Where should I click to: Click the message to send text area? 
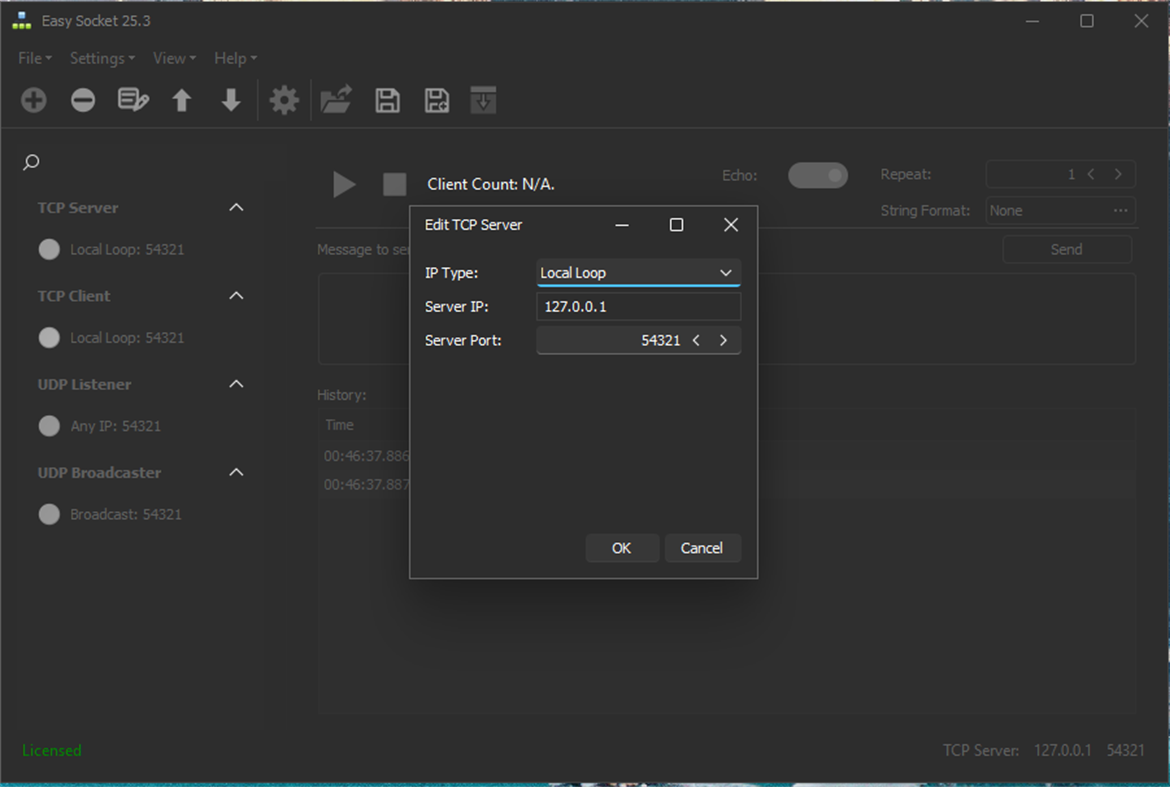[728, 319]
